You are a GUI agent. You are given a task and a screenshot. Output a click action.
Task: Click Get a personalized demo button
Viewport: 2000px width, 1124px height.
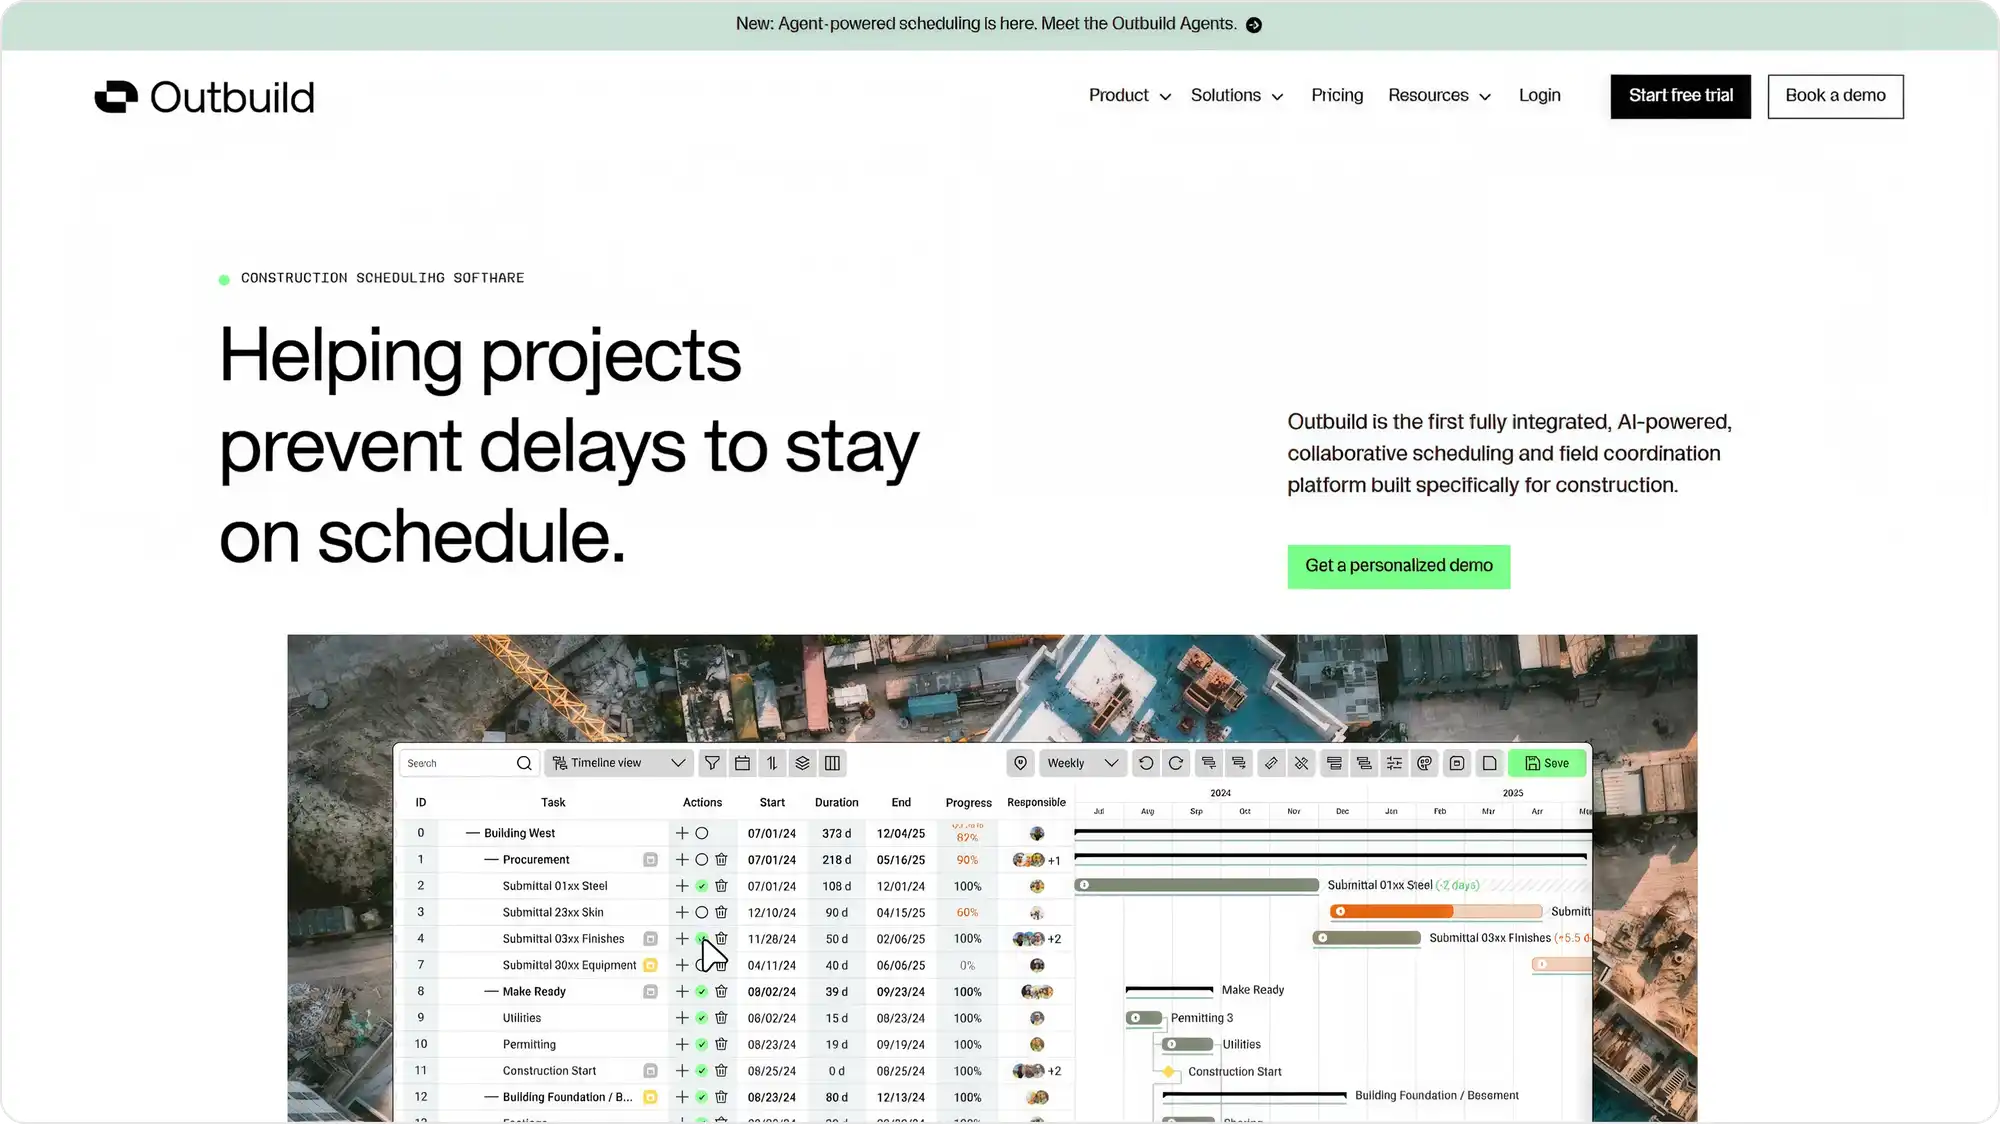pyautogui.click(x=1398, y=566)
